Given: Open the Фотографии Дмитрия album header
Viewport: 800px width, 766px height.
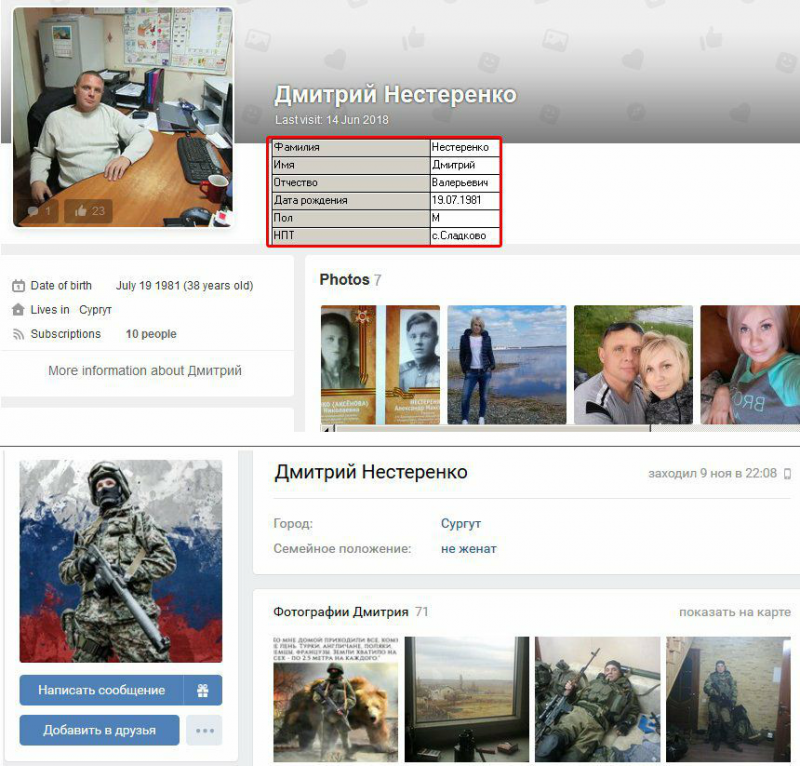Looking at the screenshot, I should click(x=341, y=612).
